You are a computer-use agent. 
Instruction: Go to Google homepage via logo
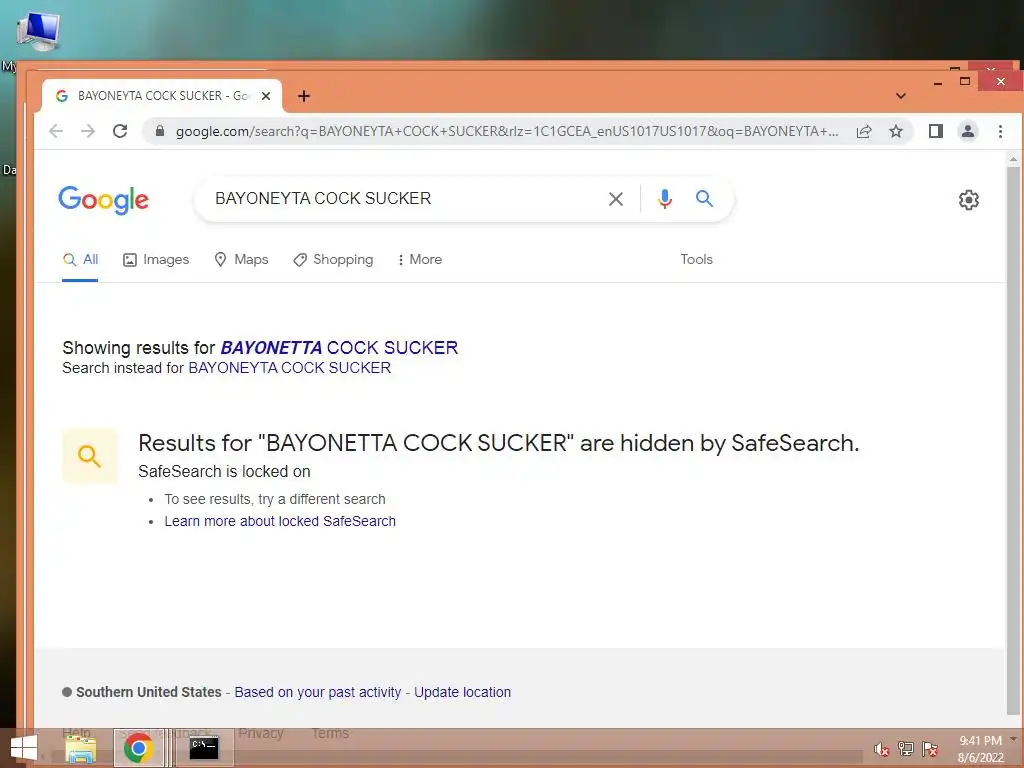[103, 200]
